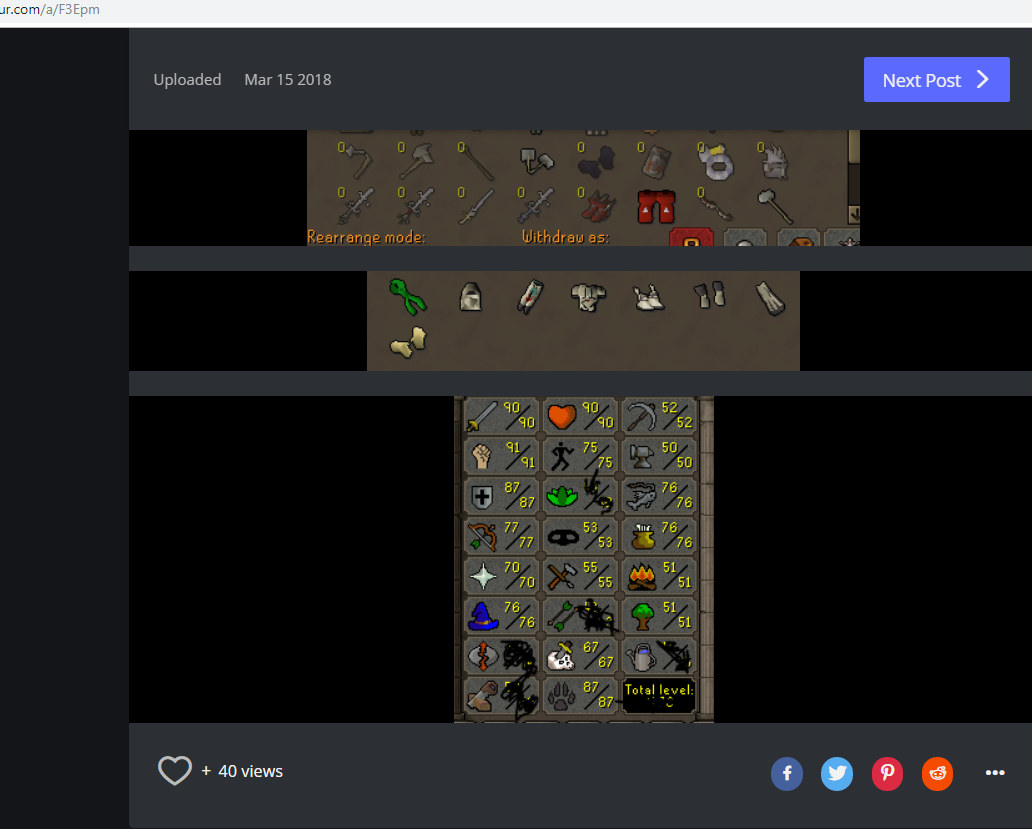Favorite the post with heart icon
This screenshot has width=1032, height=829.
[175, 770]
